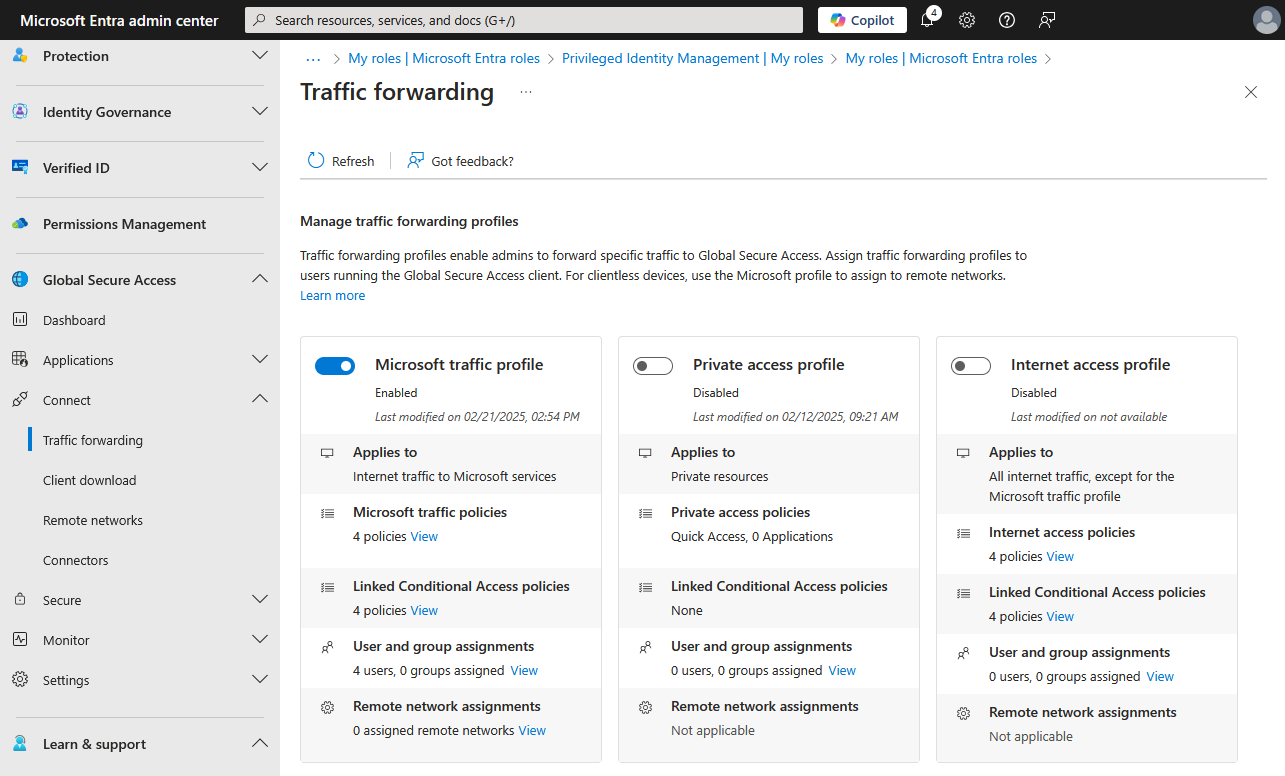Click the Global Secure Access globe icon
The width and height of the screenshot is (1285, 776).
point(20,280)
